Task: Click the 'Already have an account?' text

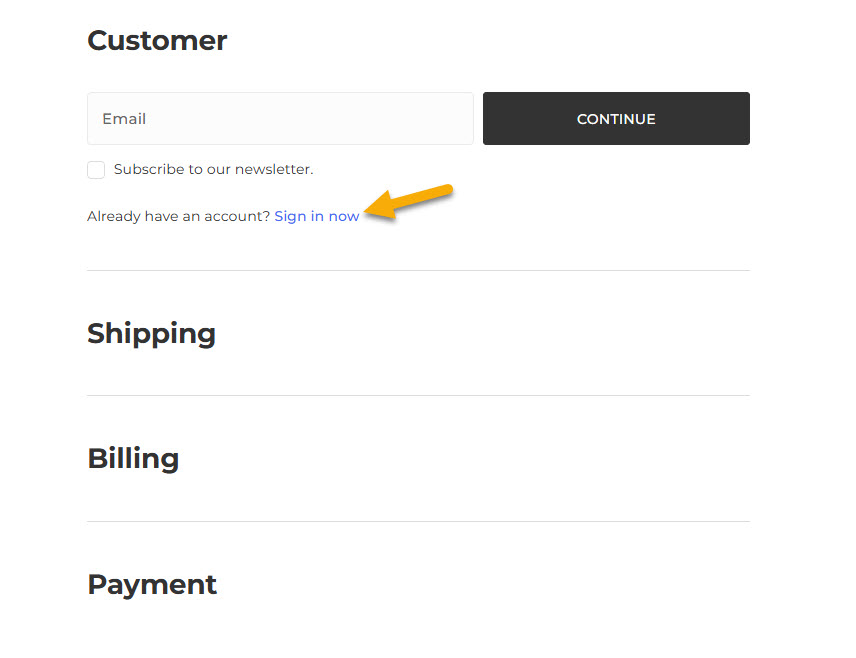Action: (178, 216)
